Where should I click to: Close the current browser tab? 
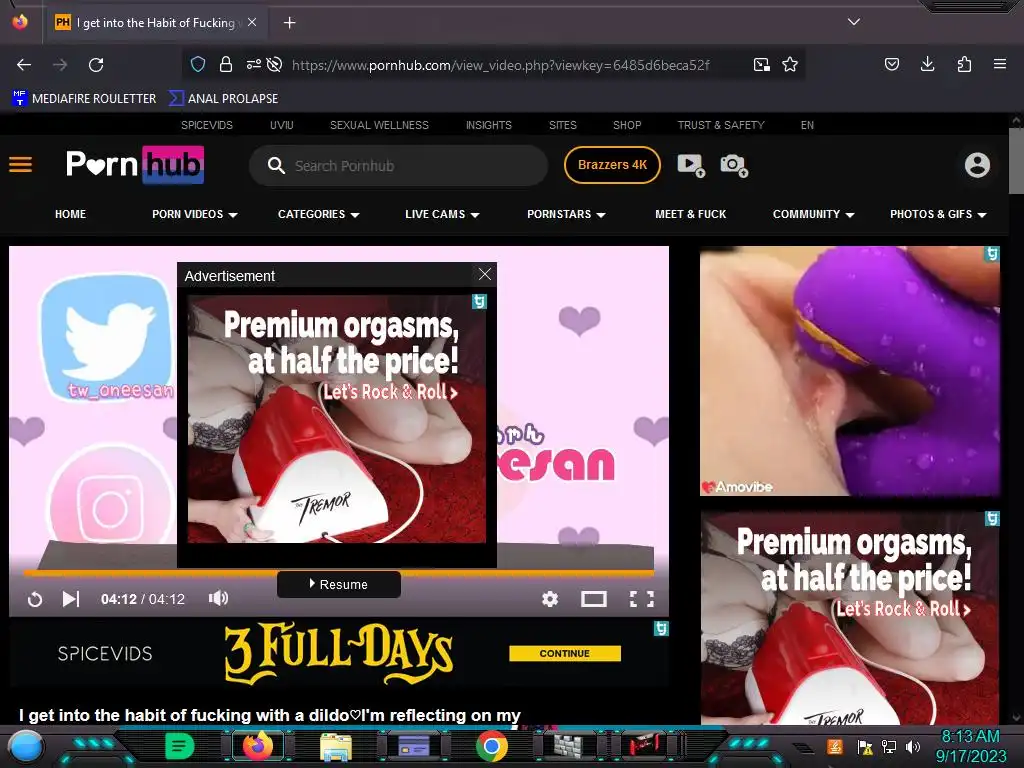252,22
